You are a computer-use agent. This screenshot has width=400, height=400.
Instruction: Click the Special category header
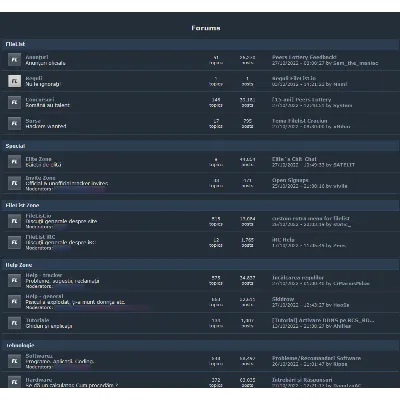tap(200, 146)
